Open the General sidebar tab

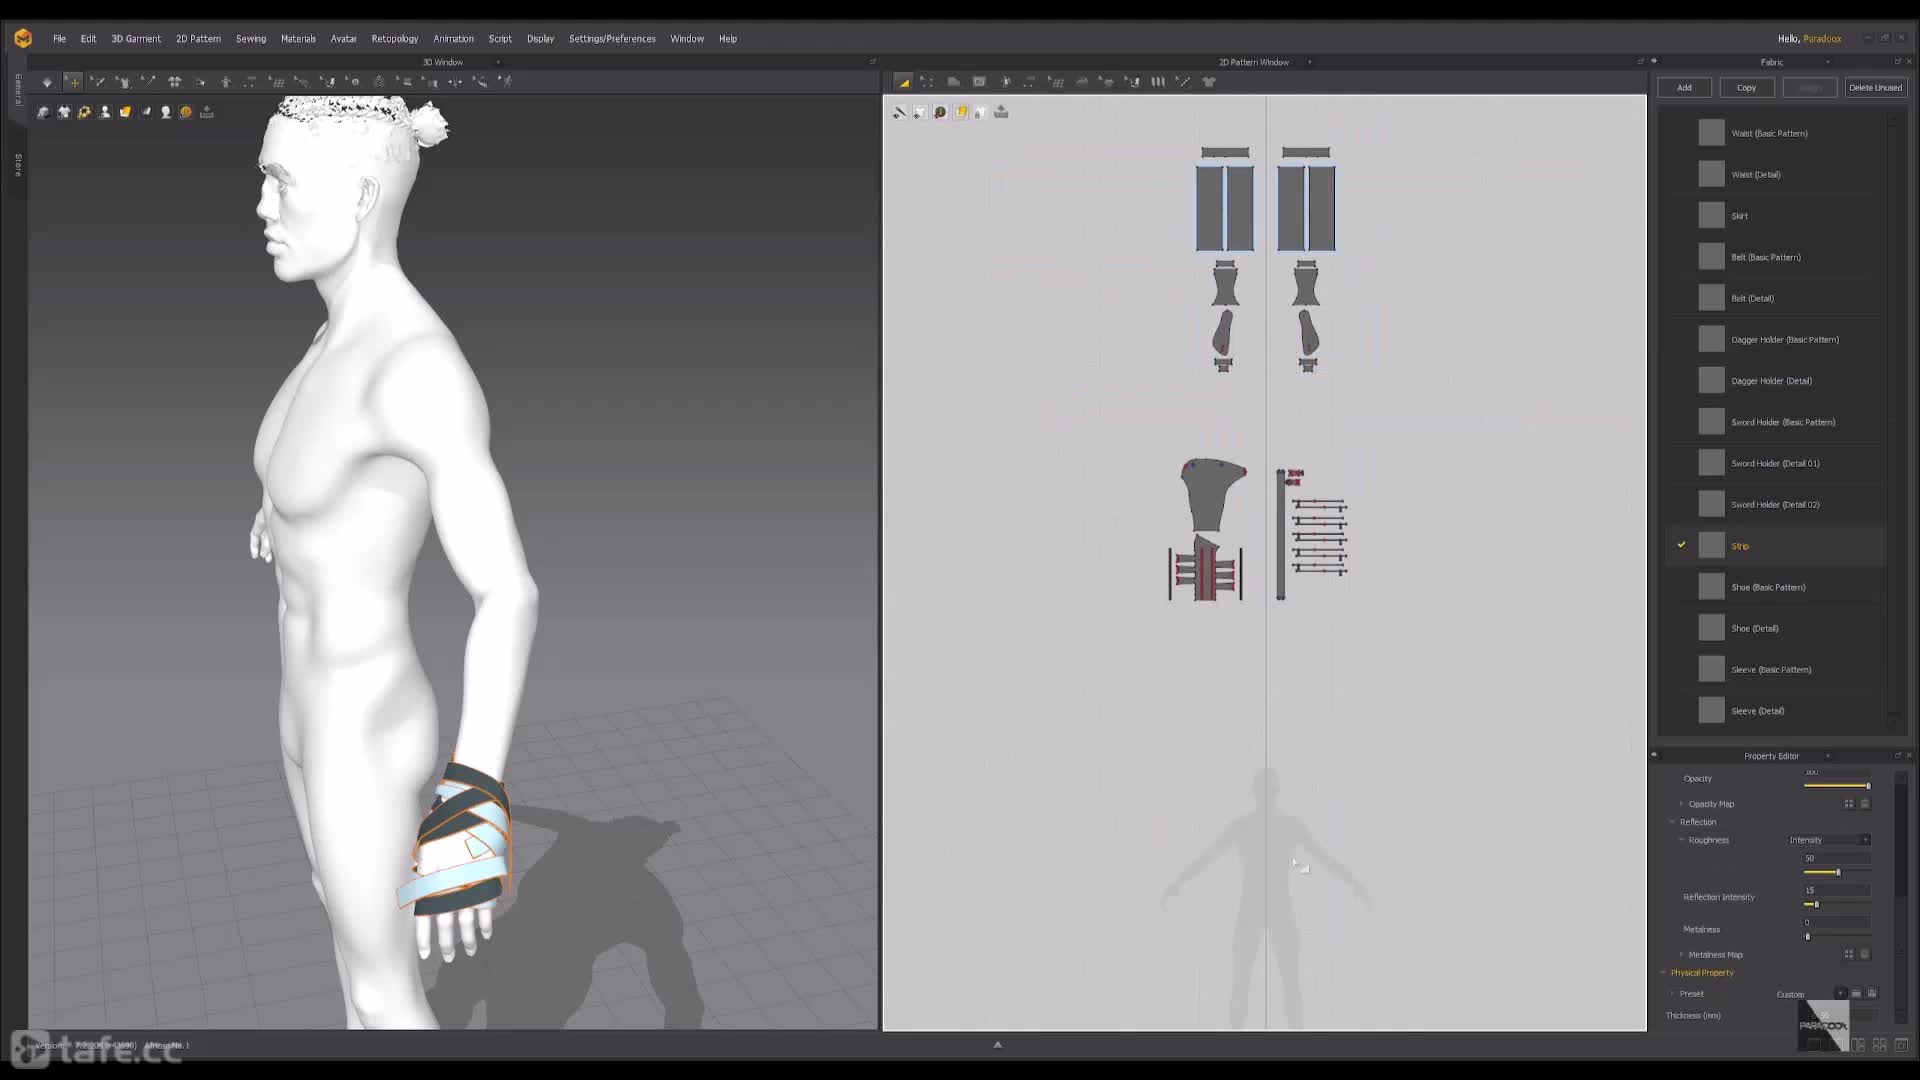click(x=18, y=89)
